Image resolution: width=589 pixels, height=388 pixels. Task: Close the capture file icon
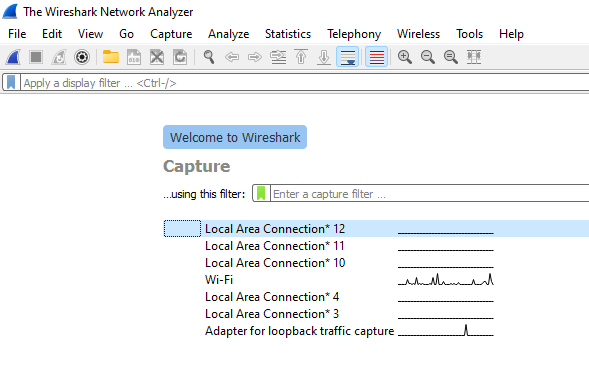click(157, 57)
